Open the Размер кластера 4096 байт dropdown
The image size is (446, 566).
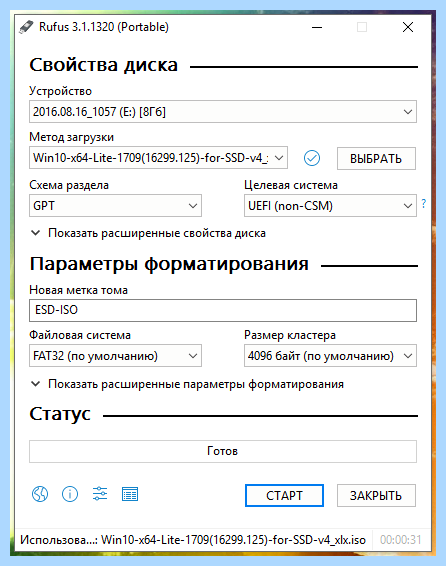(330, 356)
